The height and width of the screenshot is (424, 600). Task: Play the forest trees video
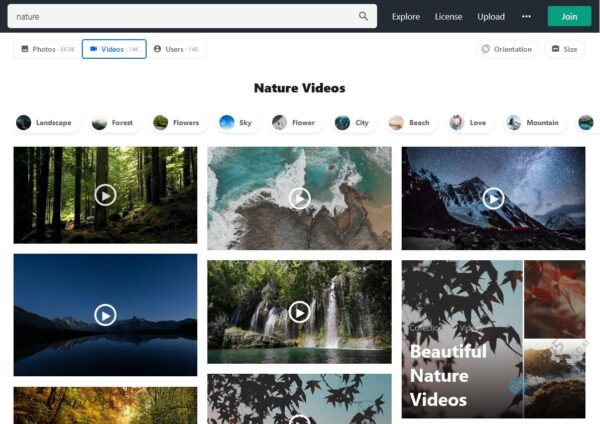[105, 195]
